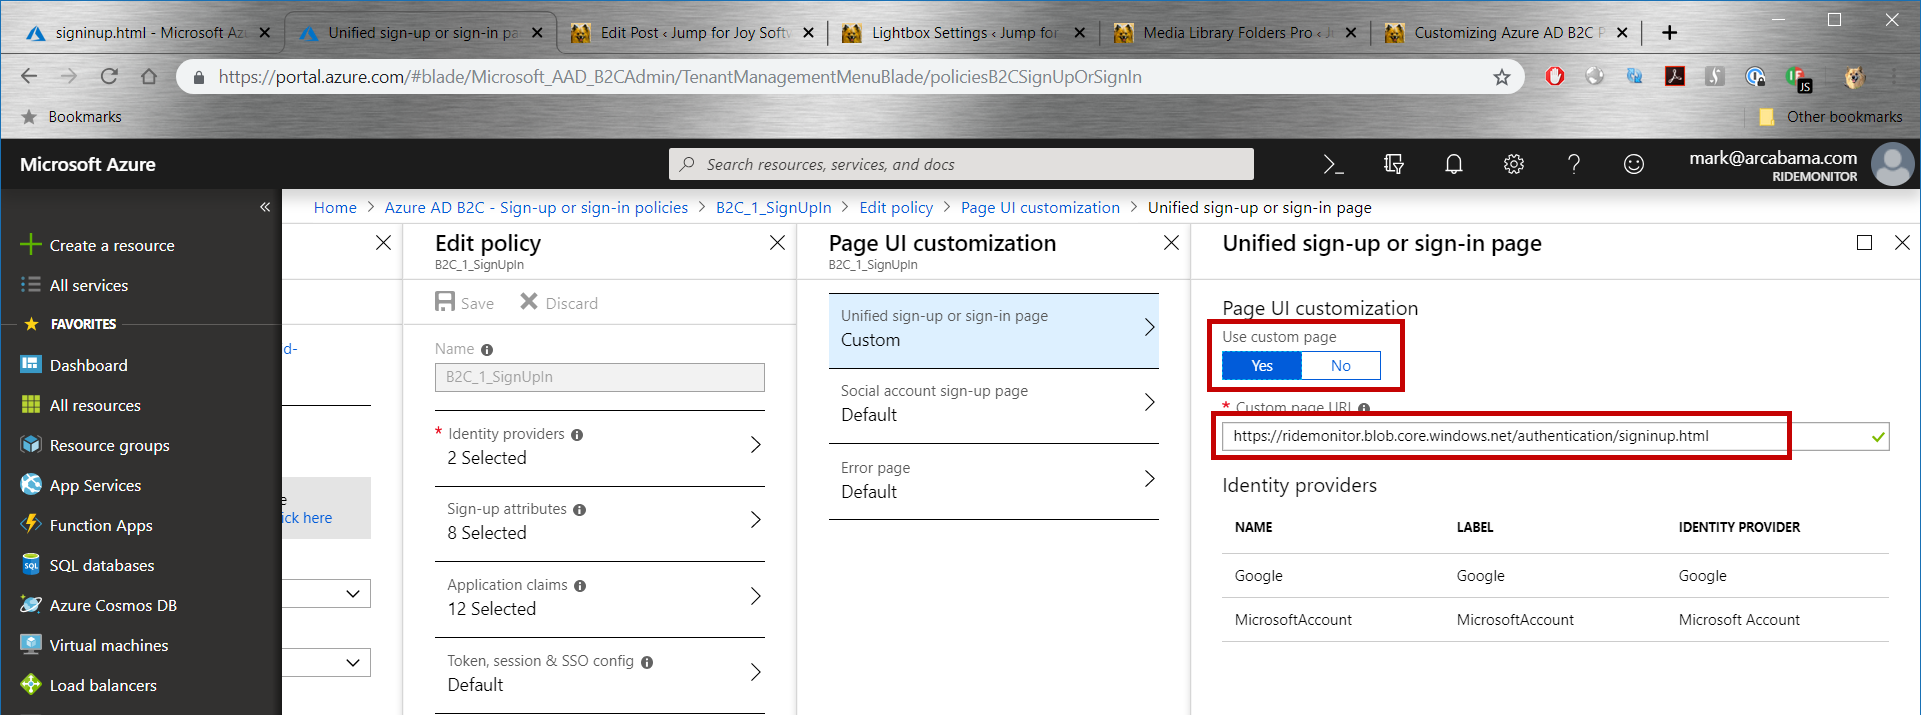Open the feedback smiley icon

click(1634, 164)
